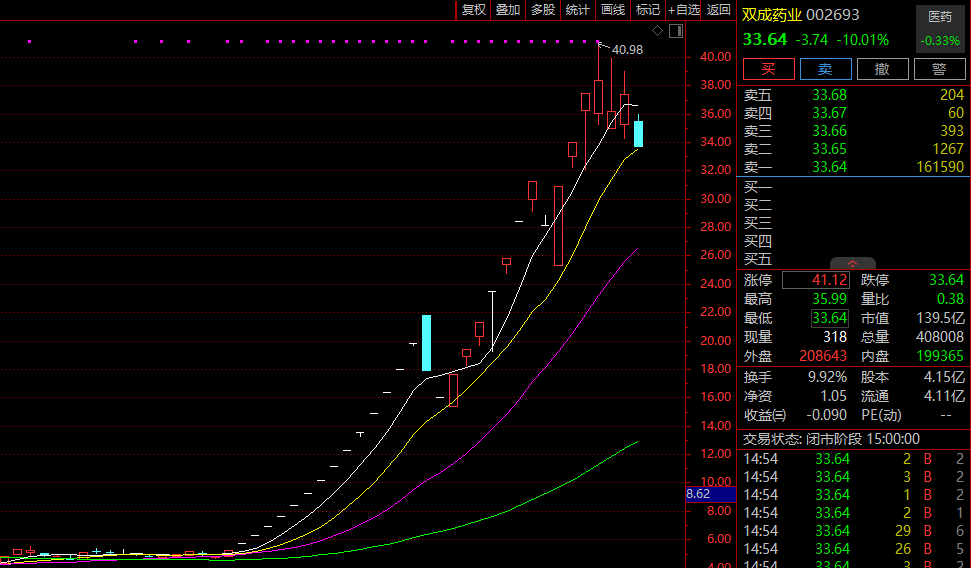Image resolution: width=971 pixels, height=568 pixels.
Task: Open the 叠加 overlay option
Action: pyautogui.click(x=508, y=10)
